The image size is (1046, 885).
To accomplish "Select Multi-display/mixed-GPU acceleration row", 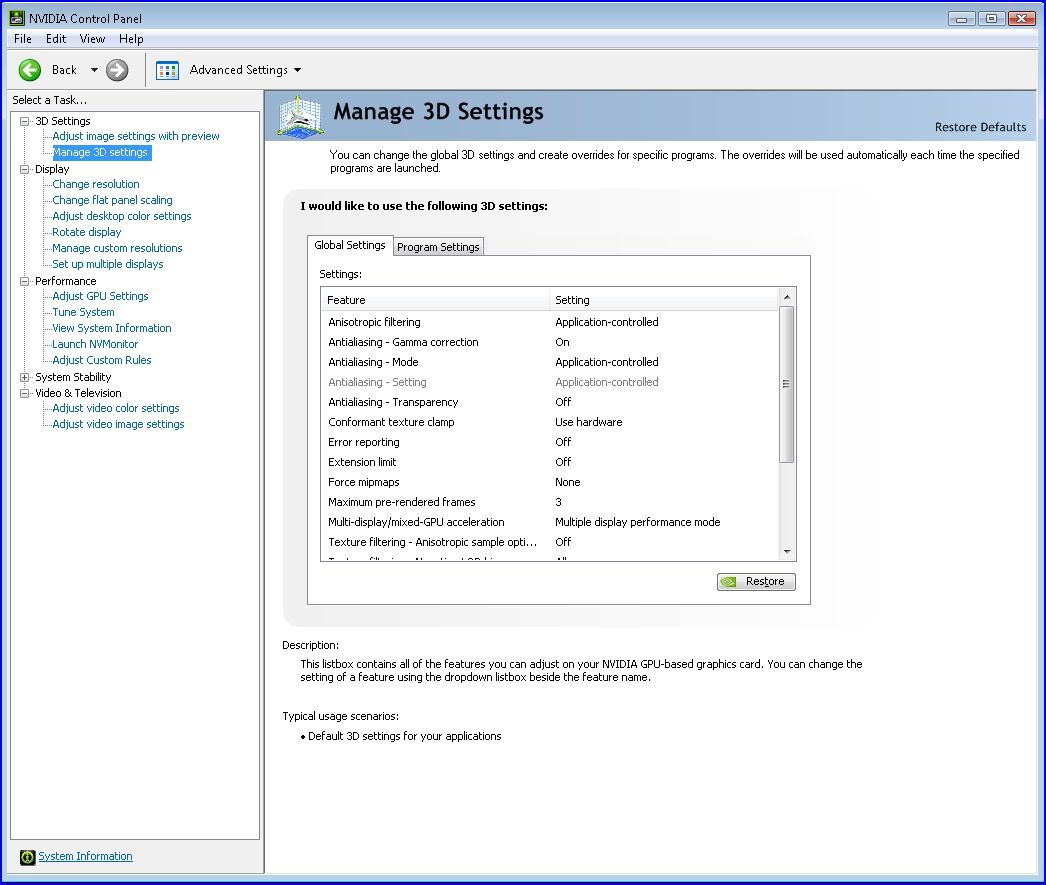I will 550,522.
